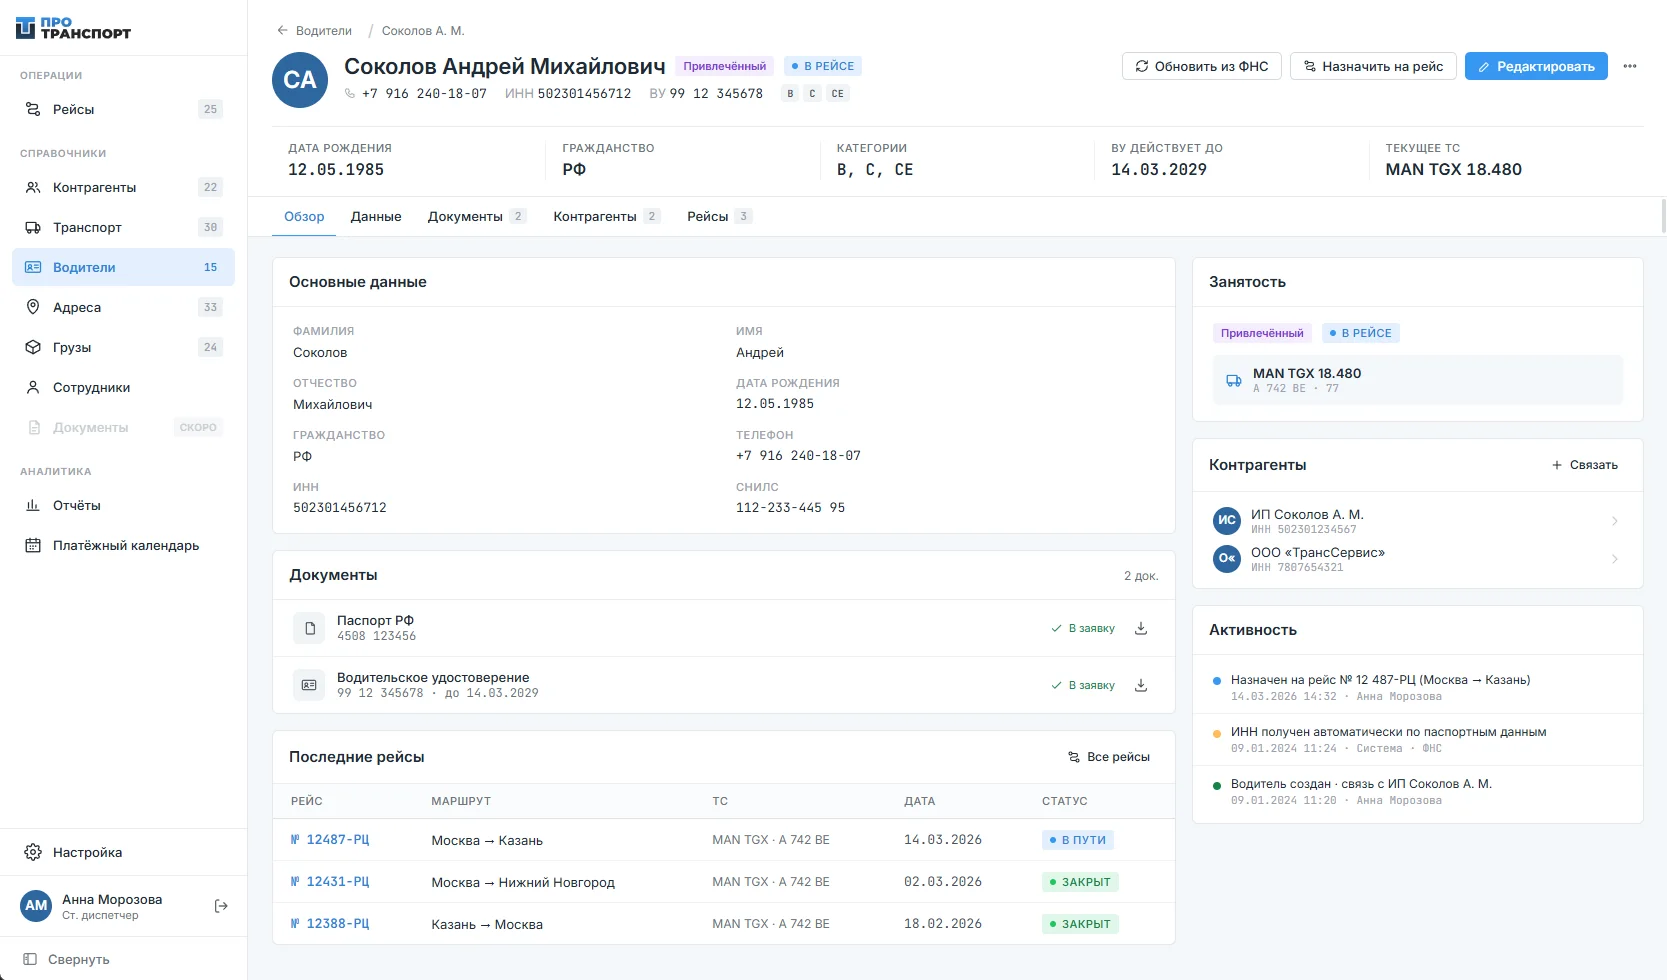Expand the ИП Соколов А. М. chevron
This screenshot has width=1667, height=980.
click(x=1614, y=521)
